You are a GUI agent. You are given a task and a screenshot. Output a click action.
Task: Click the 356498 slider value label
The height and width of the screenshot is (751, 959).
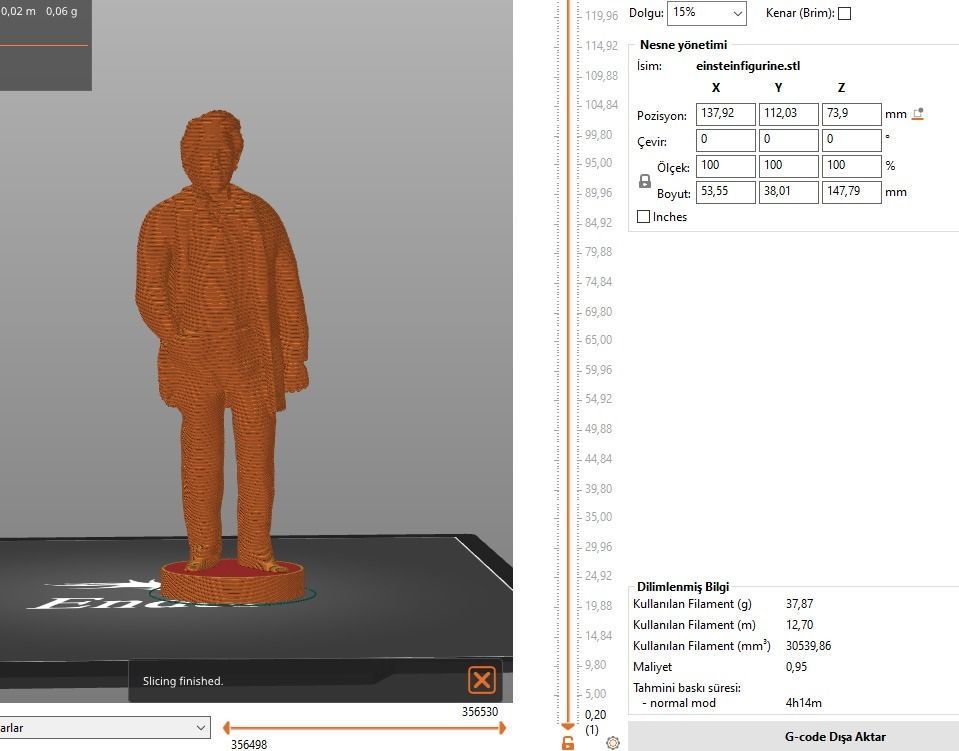click(x=249, y=744)
